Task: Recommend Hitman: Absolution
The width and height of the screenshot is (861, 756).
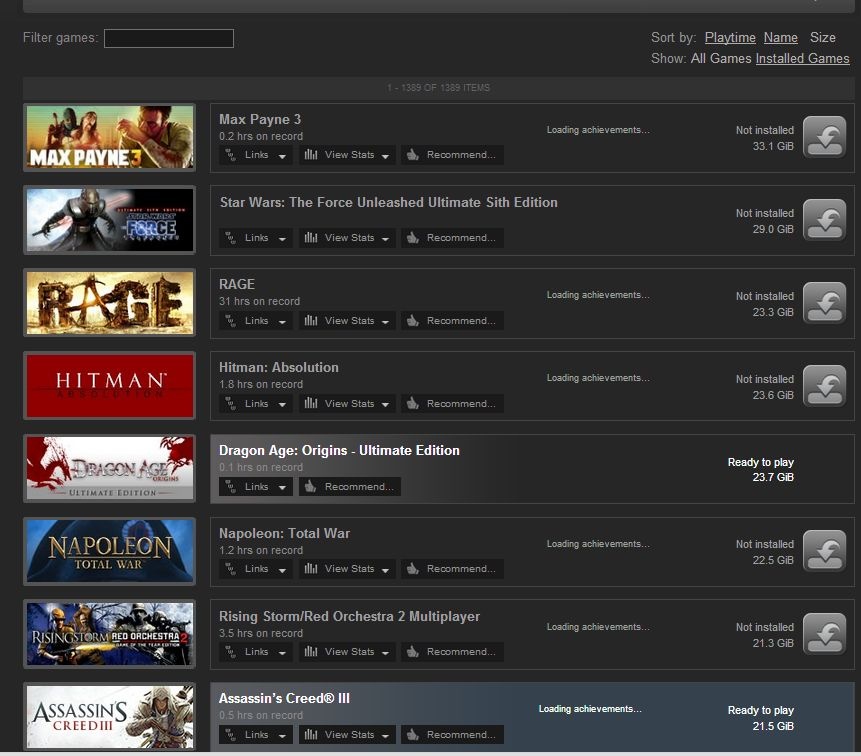Action: [x=452, y=404]
